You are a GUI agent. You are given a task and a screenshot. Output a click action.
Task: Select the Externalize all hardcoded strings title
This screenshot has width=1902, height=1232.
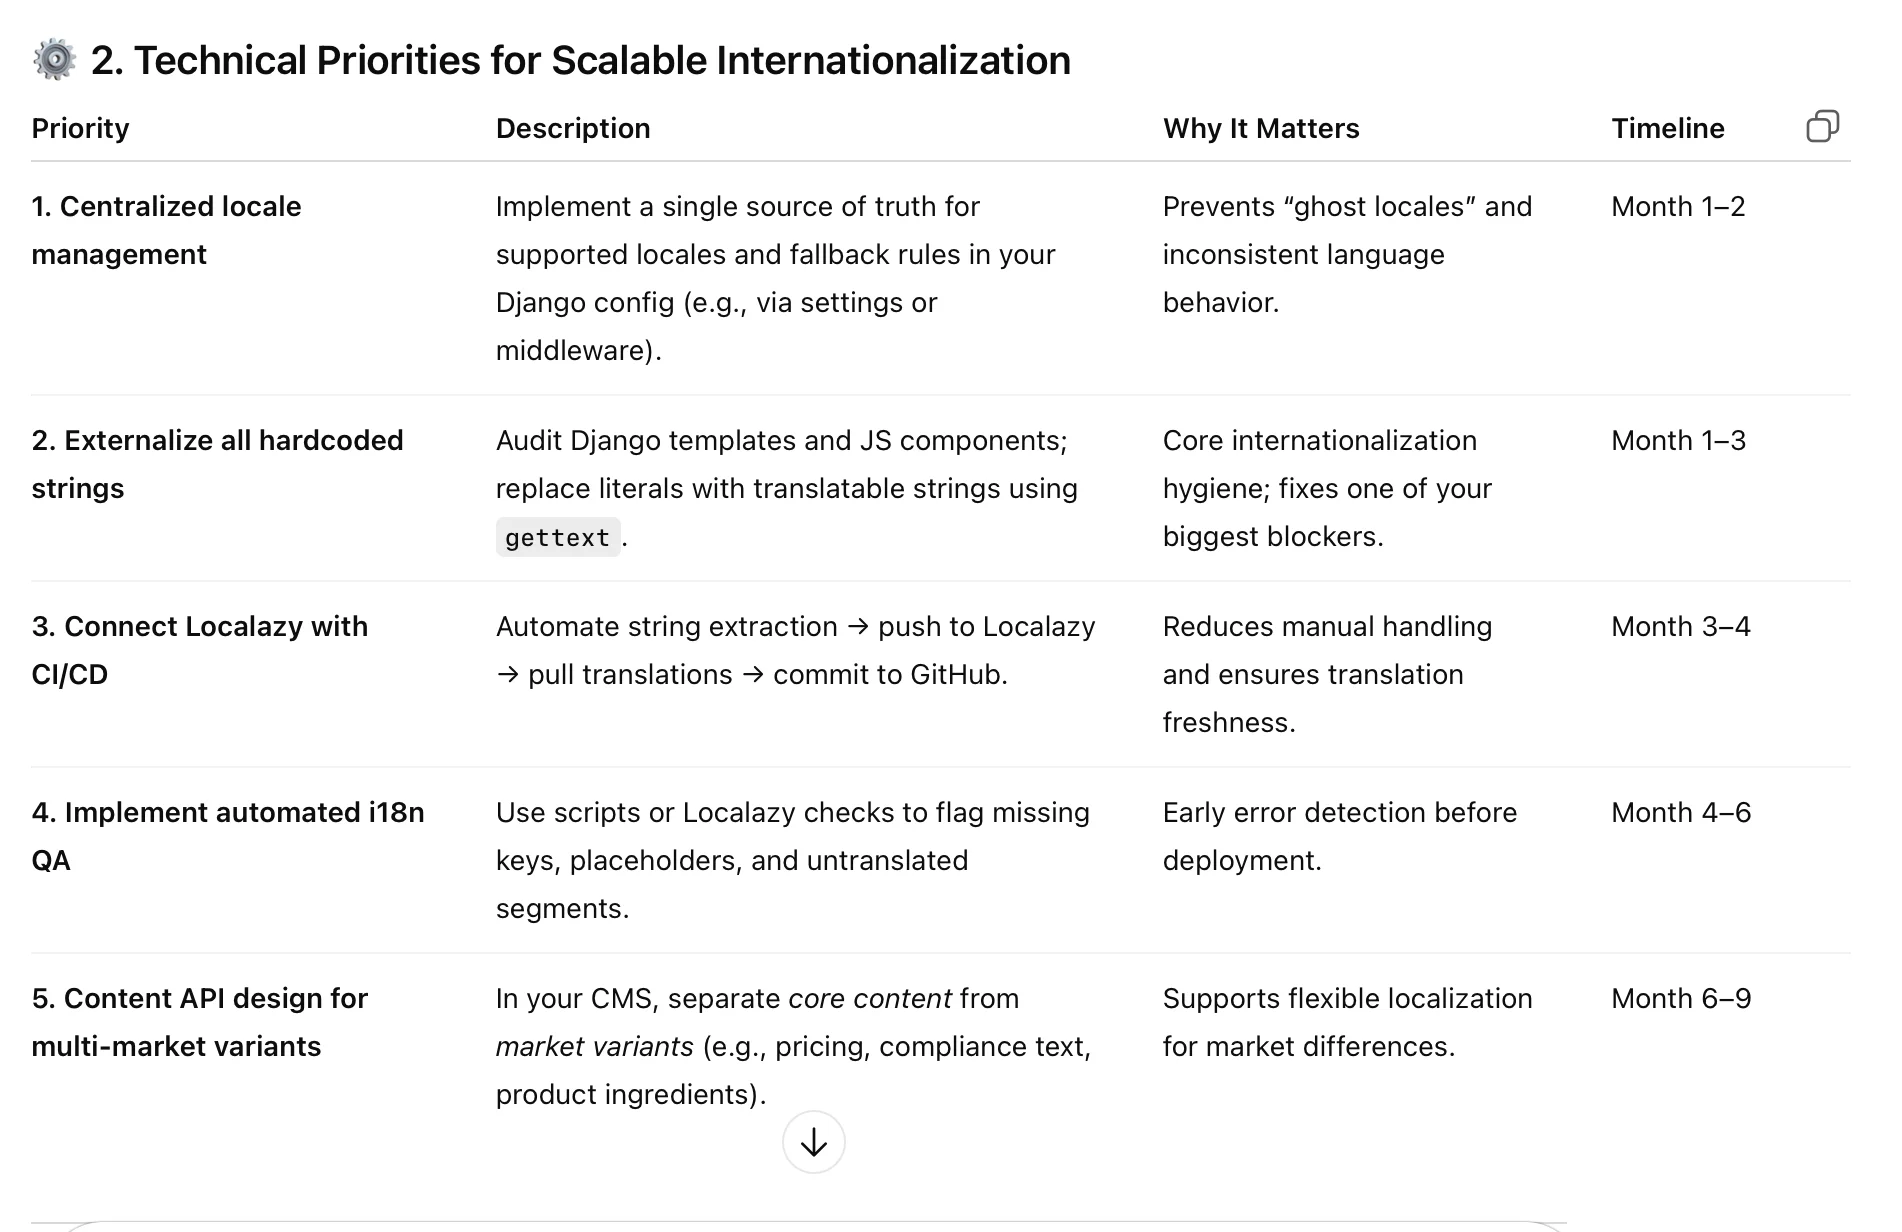point(217,464)
